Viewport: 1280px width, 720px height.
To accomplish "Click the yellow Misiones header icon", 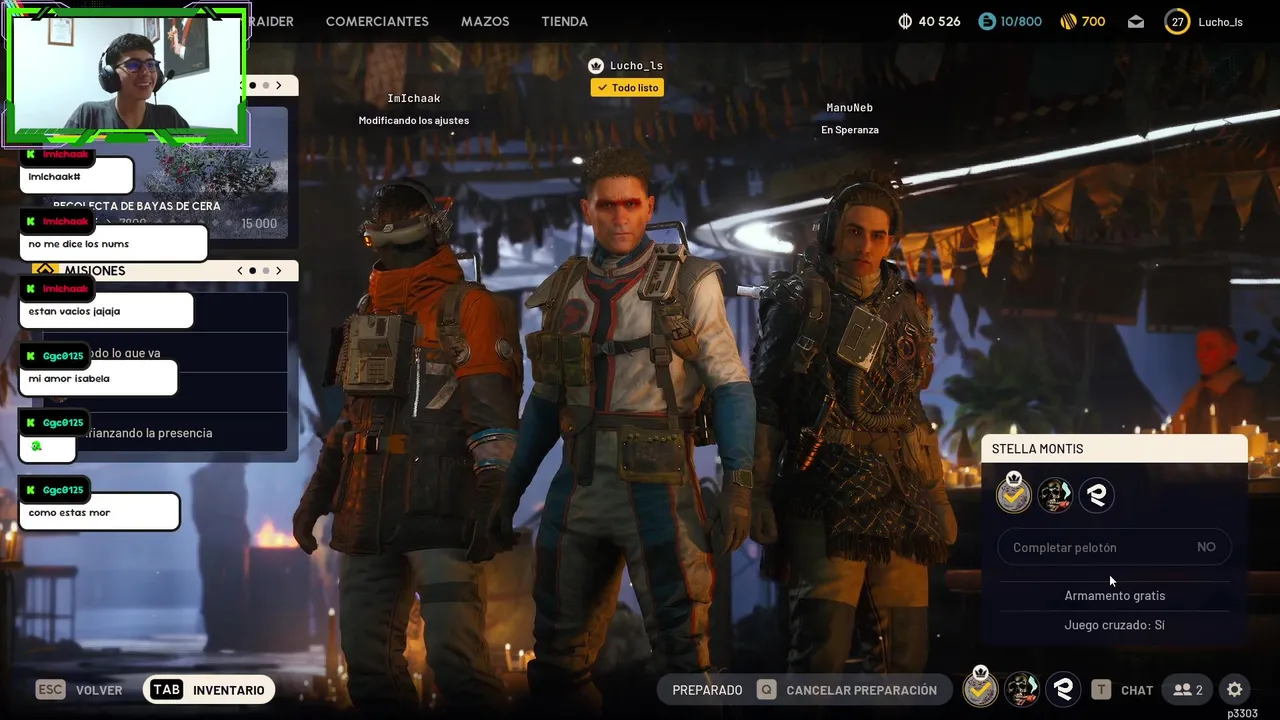I will pyautogui.click(x=44, y=270).
